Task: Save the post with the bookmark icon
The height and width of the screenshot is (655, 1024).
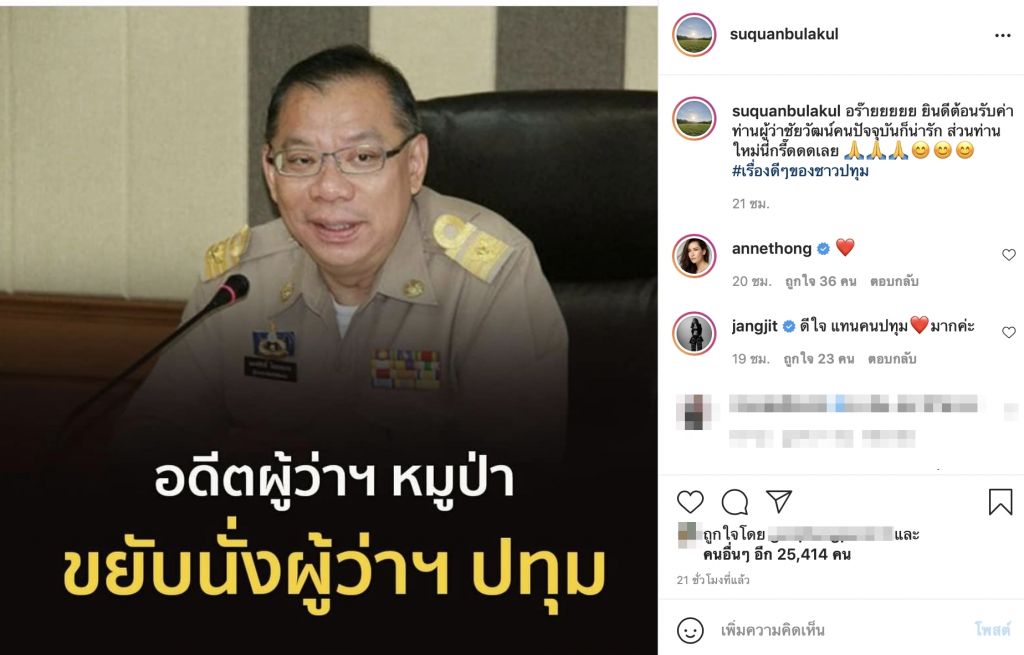Action: point(1000,502)
